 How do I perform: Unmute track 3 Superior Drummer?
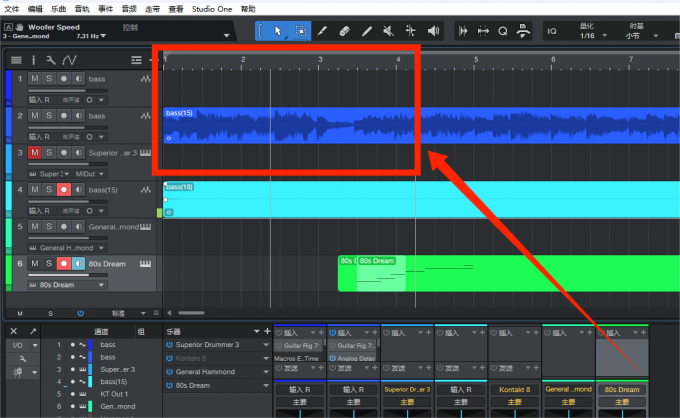point(35,152)
